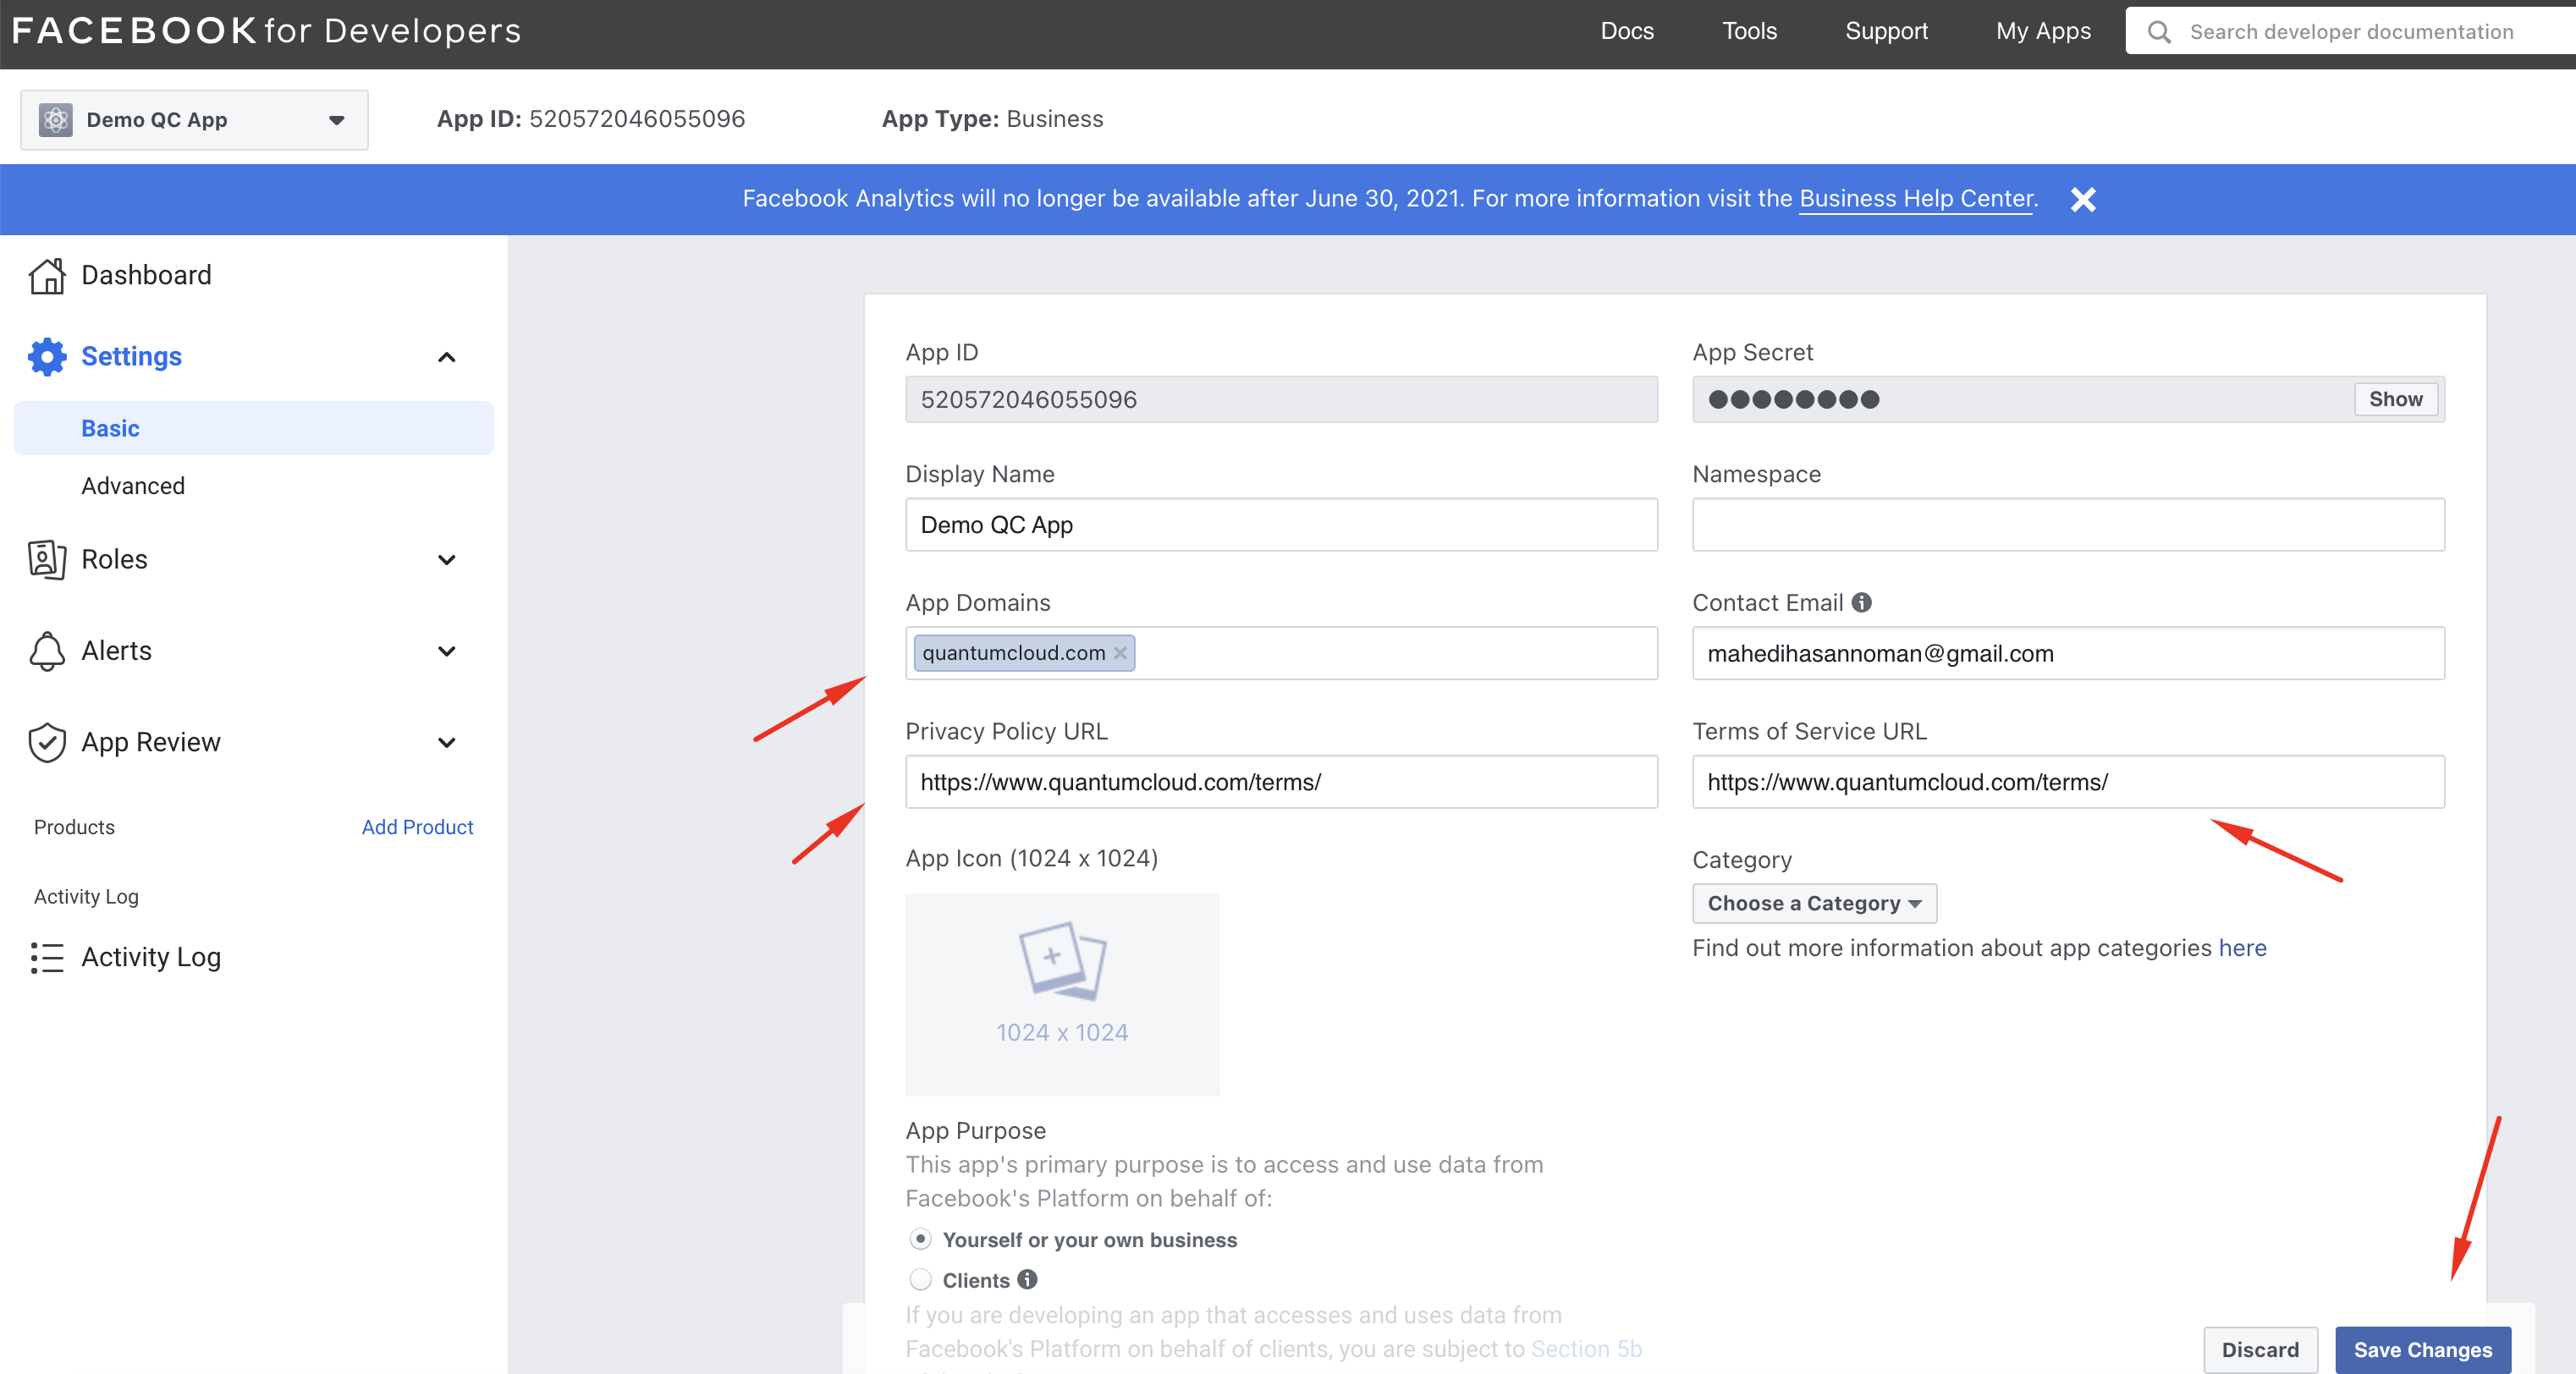
Task: Focus the Terms of Service URL field
Action: [2068, 782]
